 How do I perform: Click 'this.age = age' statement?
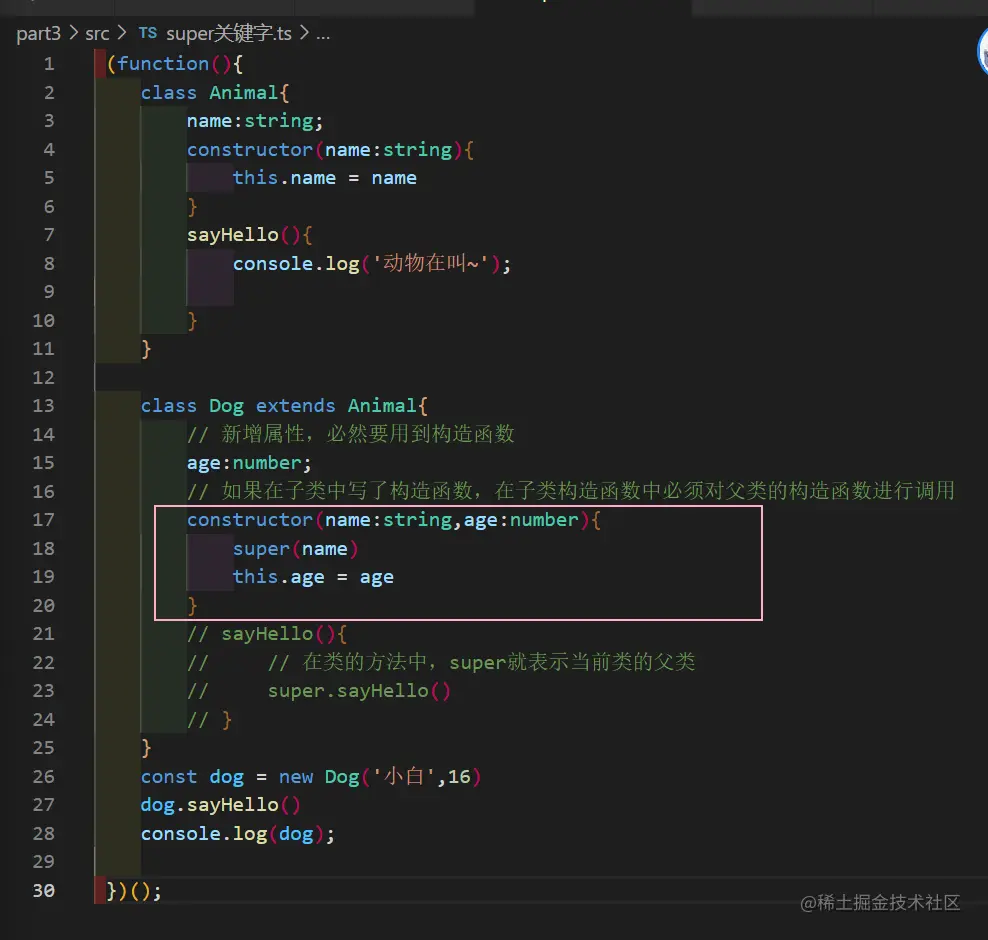(313, 577)
